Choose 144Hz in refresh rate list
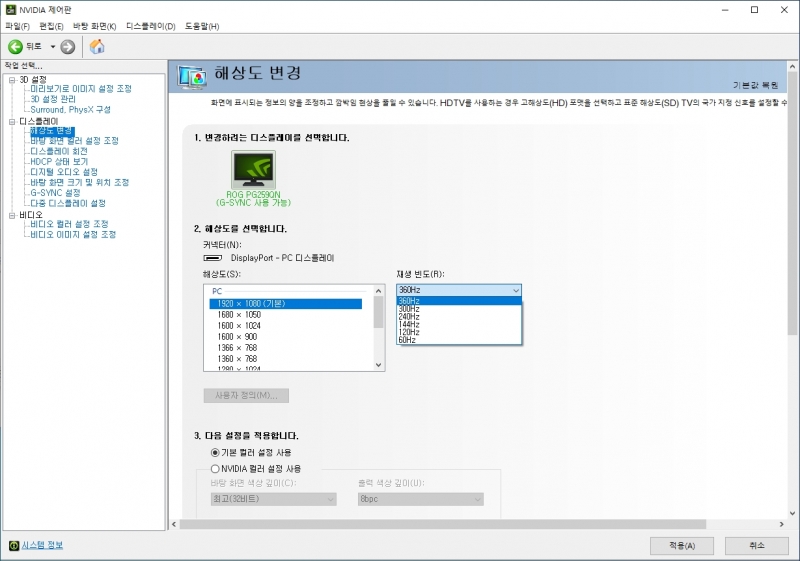This screenshot has height=561, width=800. tap(459, 324)
